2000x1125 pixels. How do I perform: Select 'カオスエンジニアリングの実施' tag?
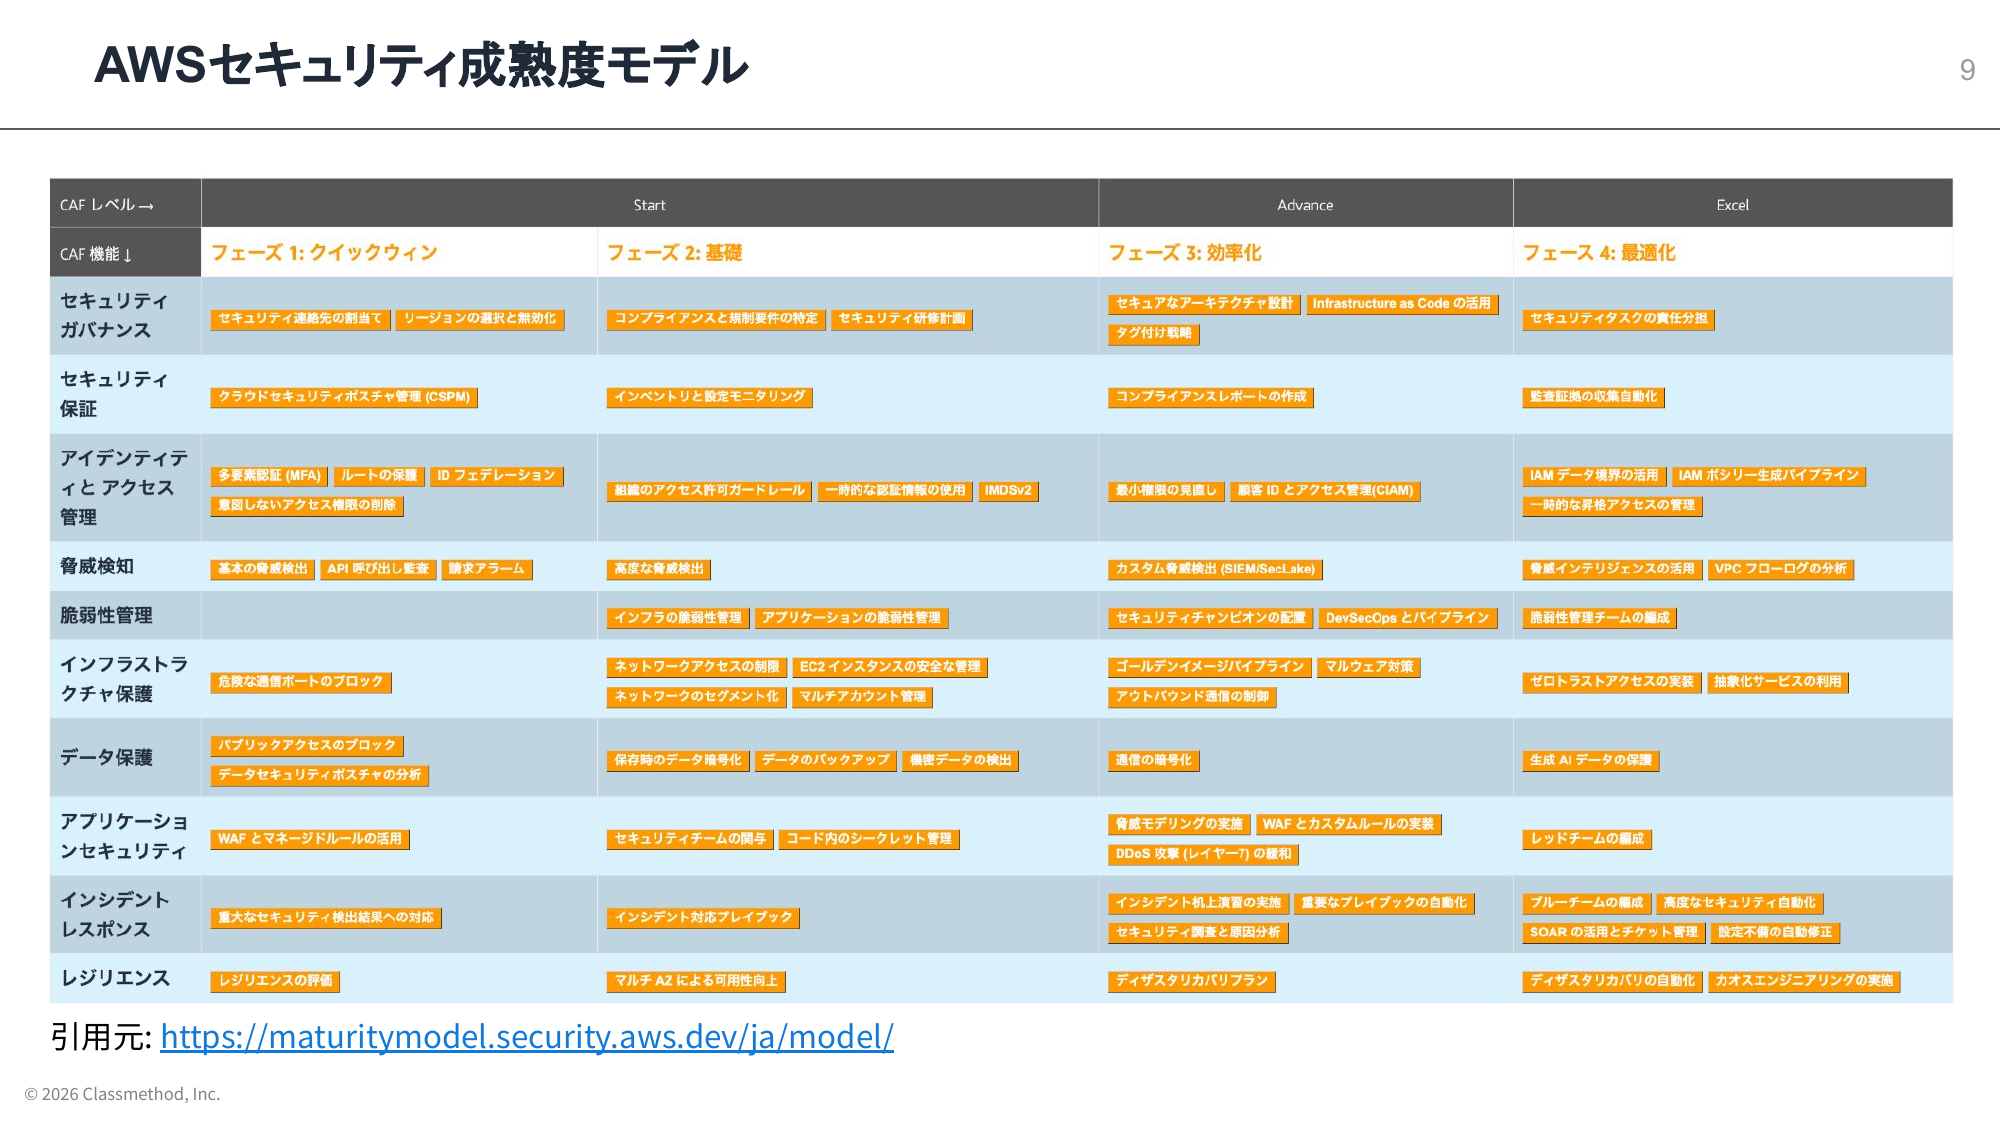(x=1804, y=981)
